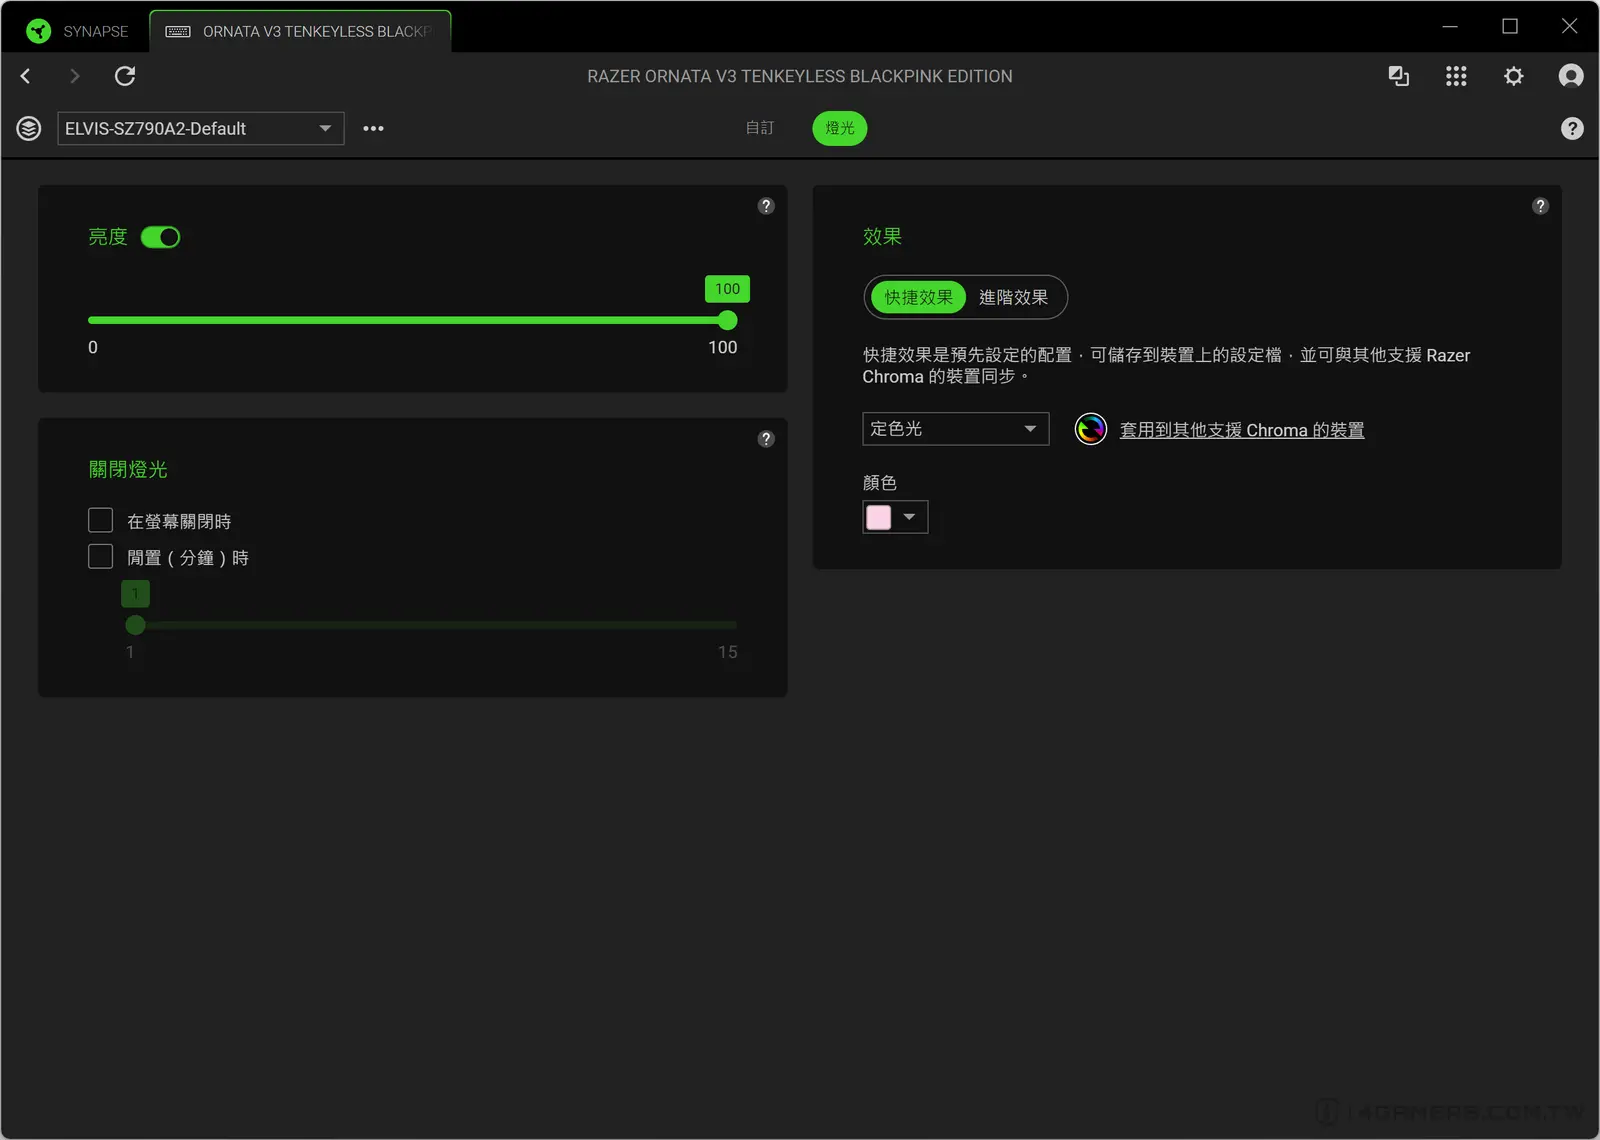Open the window switch icon in header
This screenshot has width=1600, height=1140.
point(1399,76)
